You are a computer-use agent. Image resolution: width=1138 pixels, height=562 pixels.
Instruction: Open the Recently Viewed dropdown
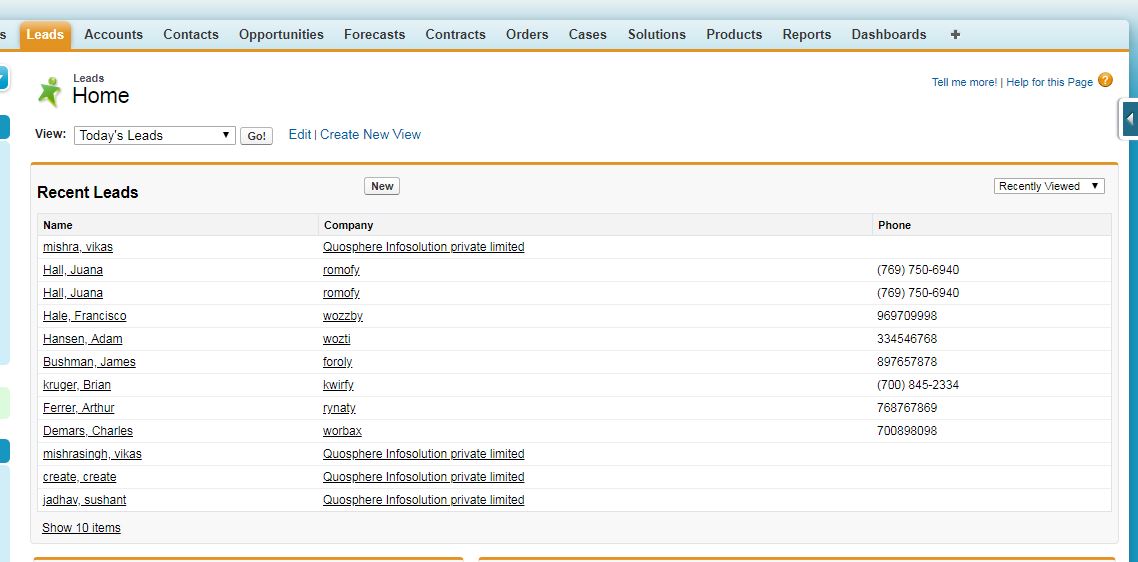(x=1049, y=186)
